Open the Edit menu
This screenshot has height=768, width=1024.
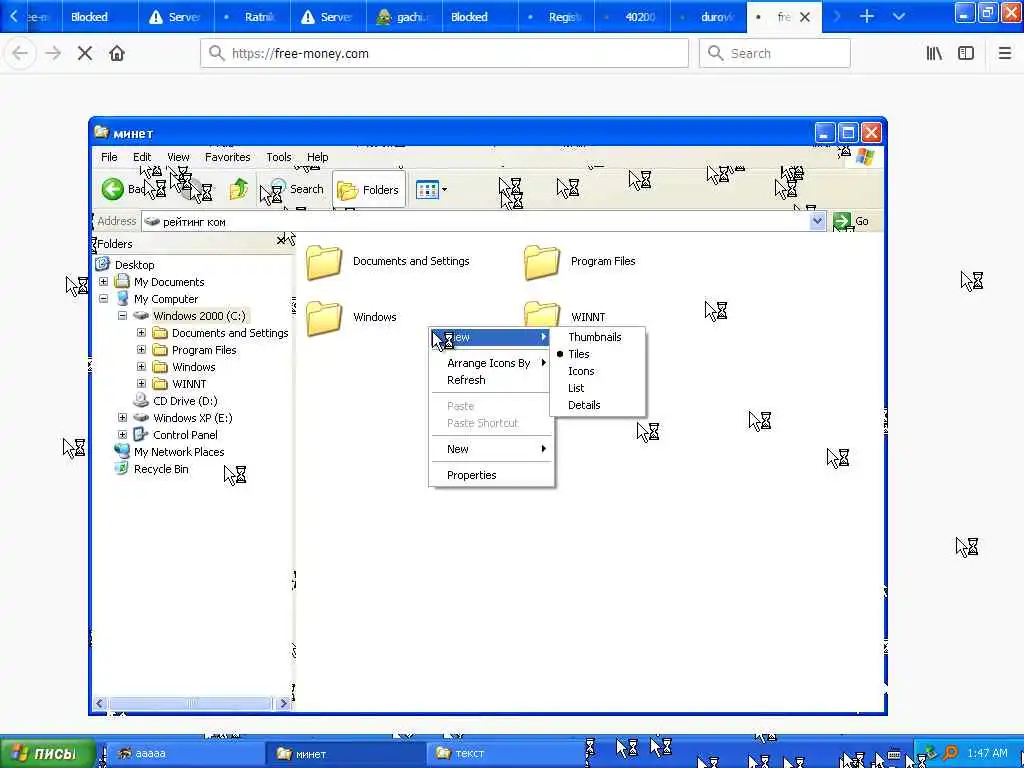pyautogui.click(x=142, y=157)
